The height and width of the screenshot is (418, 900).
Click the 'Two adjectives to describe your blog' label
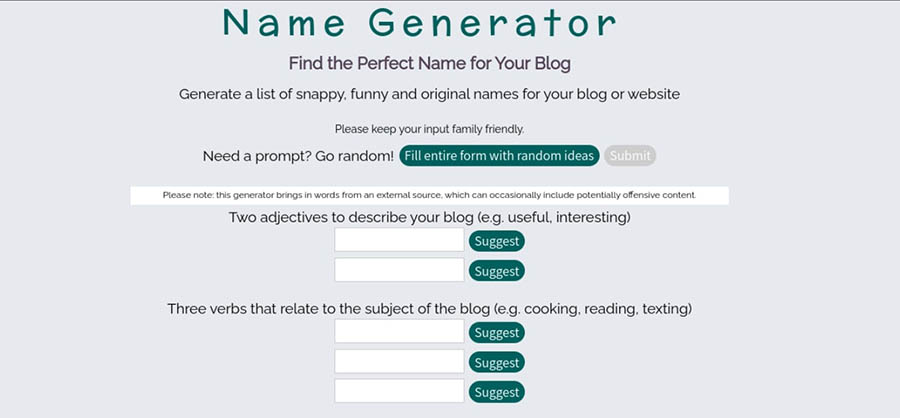(x=429, y=217)
